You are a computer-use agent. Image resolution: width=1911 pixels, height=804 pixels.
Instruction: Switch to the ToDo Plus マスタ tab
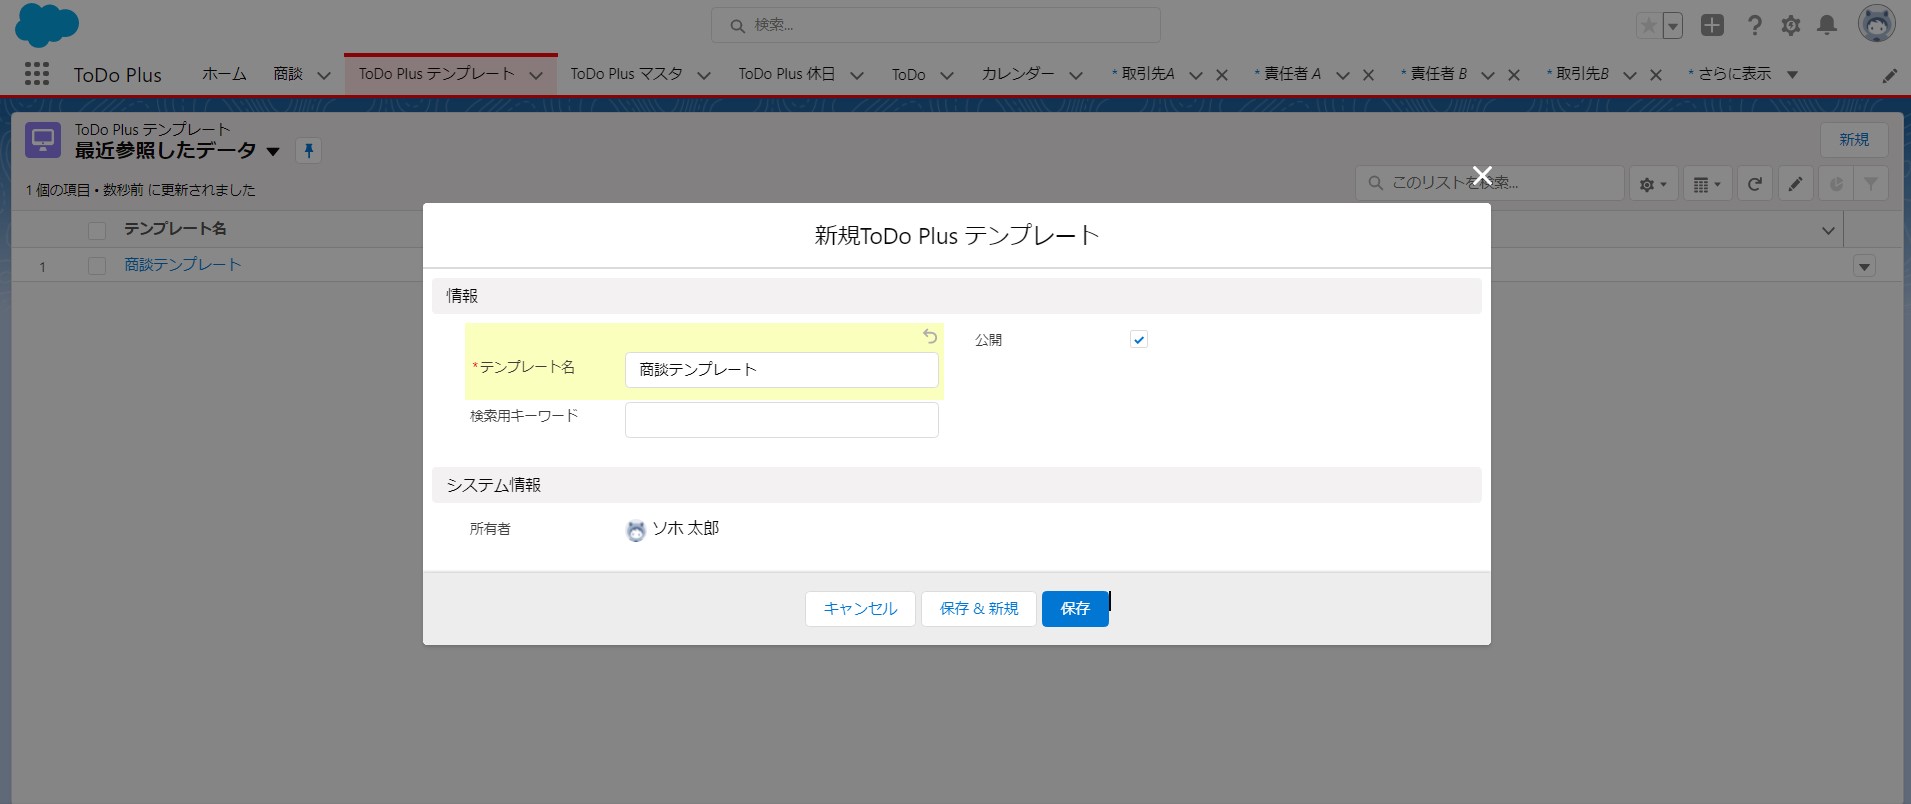627,74
